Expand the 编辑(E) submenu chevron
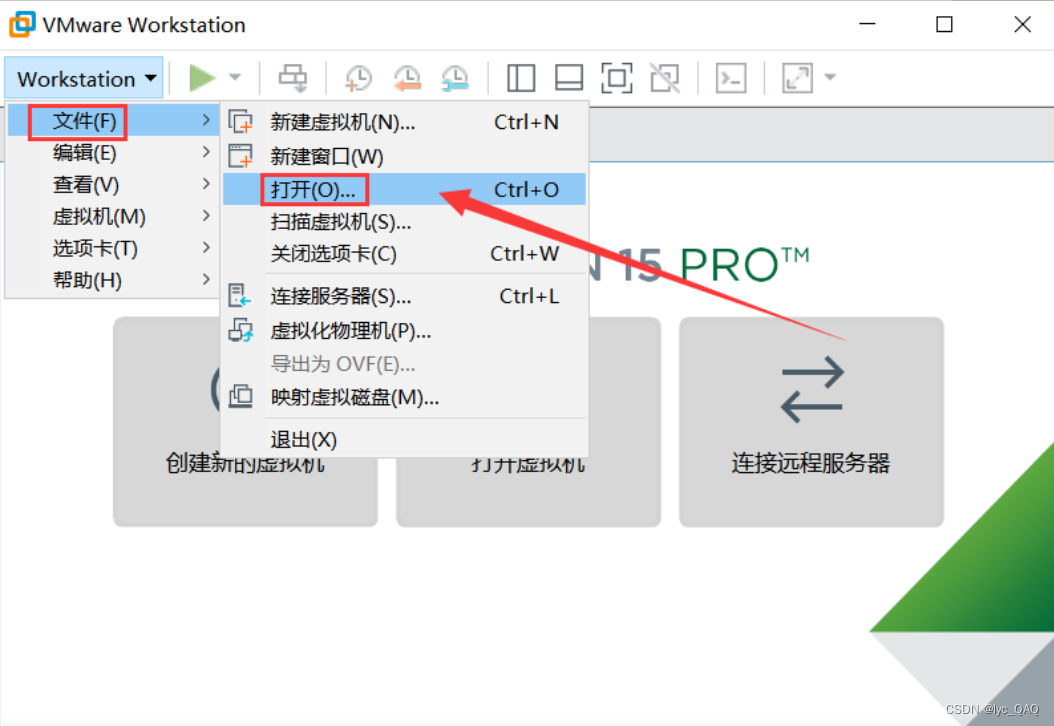The width and height of the screenshot is (1054, 726). coord(206,152)
